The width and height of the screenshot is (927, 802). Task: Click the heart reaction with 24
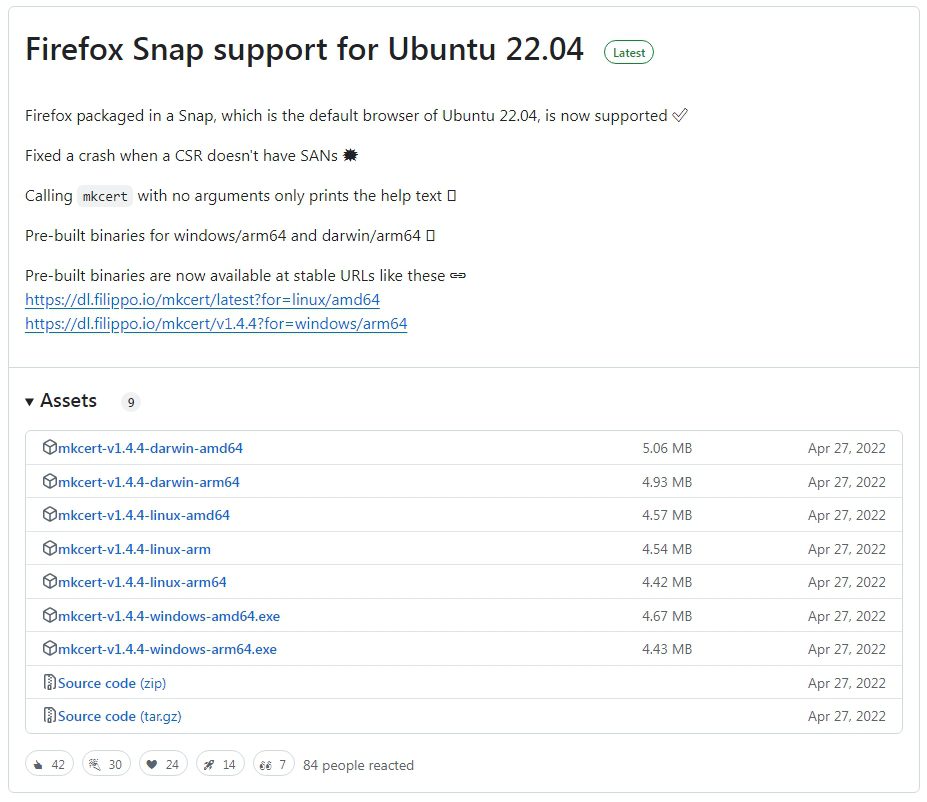pos(164,765)
